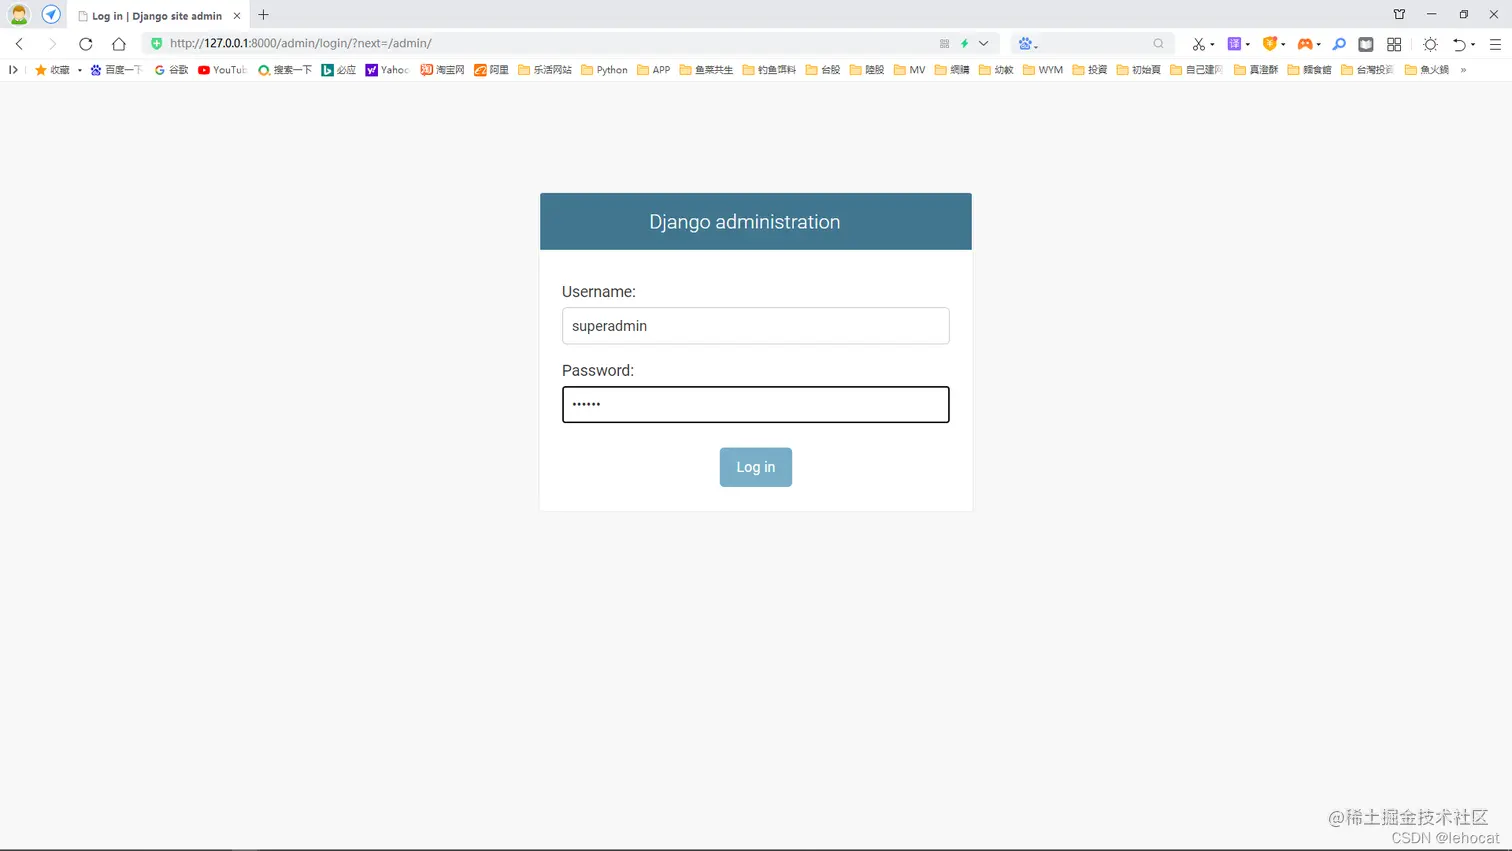The image size is (1512, 851).
Task: Show more bookmarks overflow chevron
Action: pos(1463,70)
